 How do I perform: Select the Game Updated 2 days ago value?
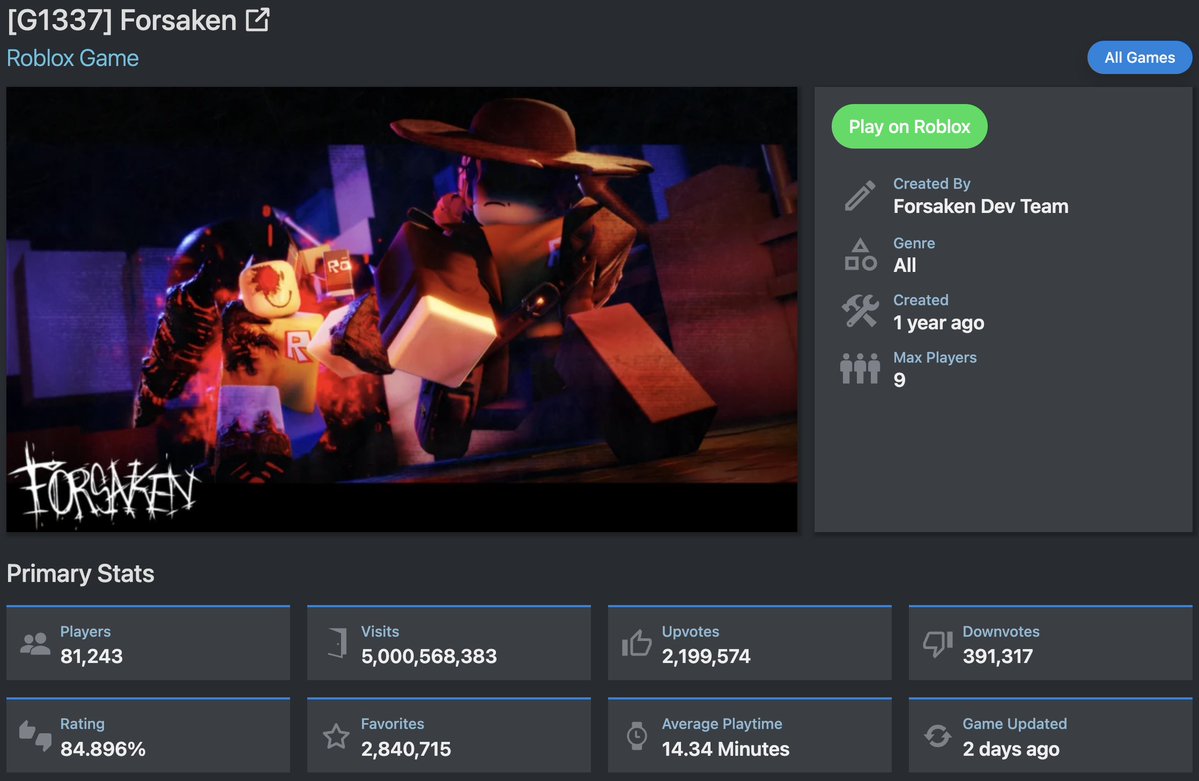pos(1011,749)
